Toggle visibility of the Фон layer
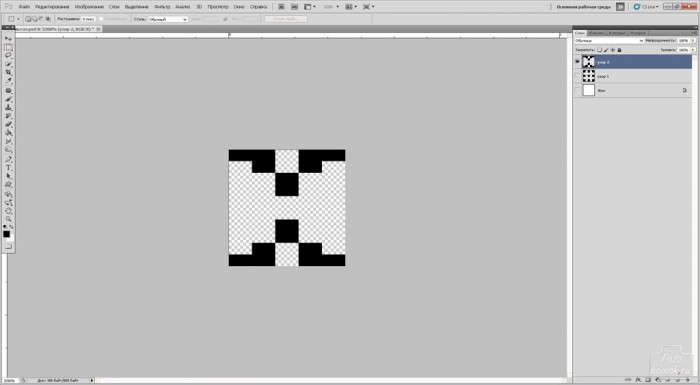This screenshot has width=700, height=385. coord(577,90)
